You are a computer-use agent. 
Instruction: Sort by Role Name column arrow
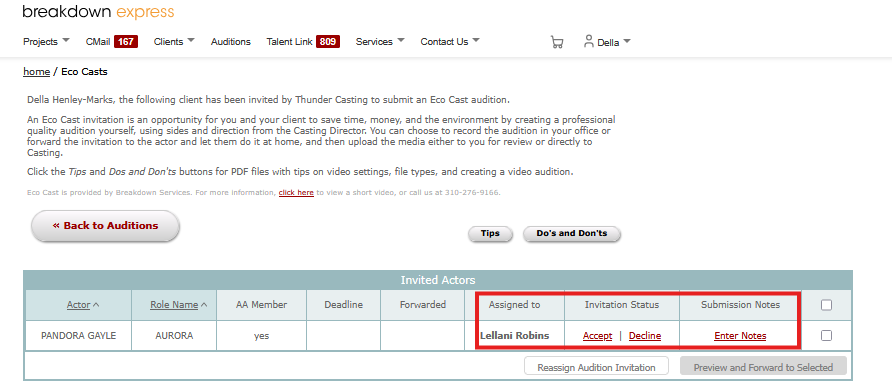[204, 305]
